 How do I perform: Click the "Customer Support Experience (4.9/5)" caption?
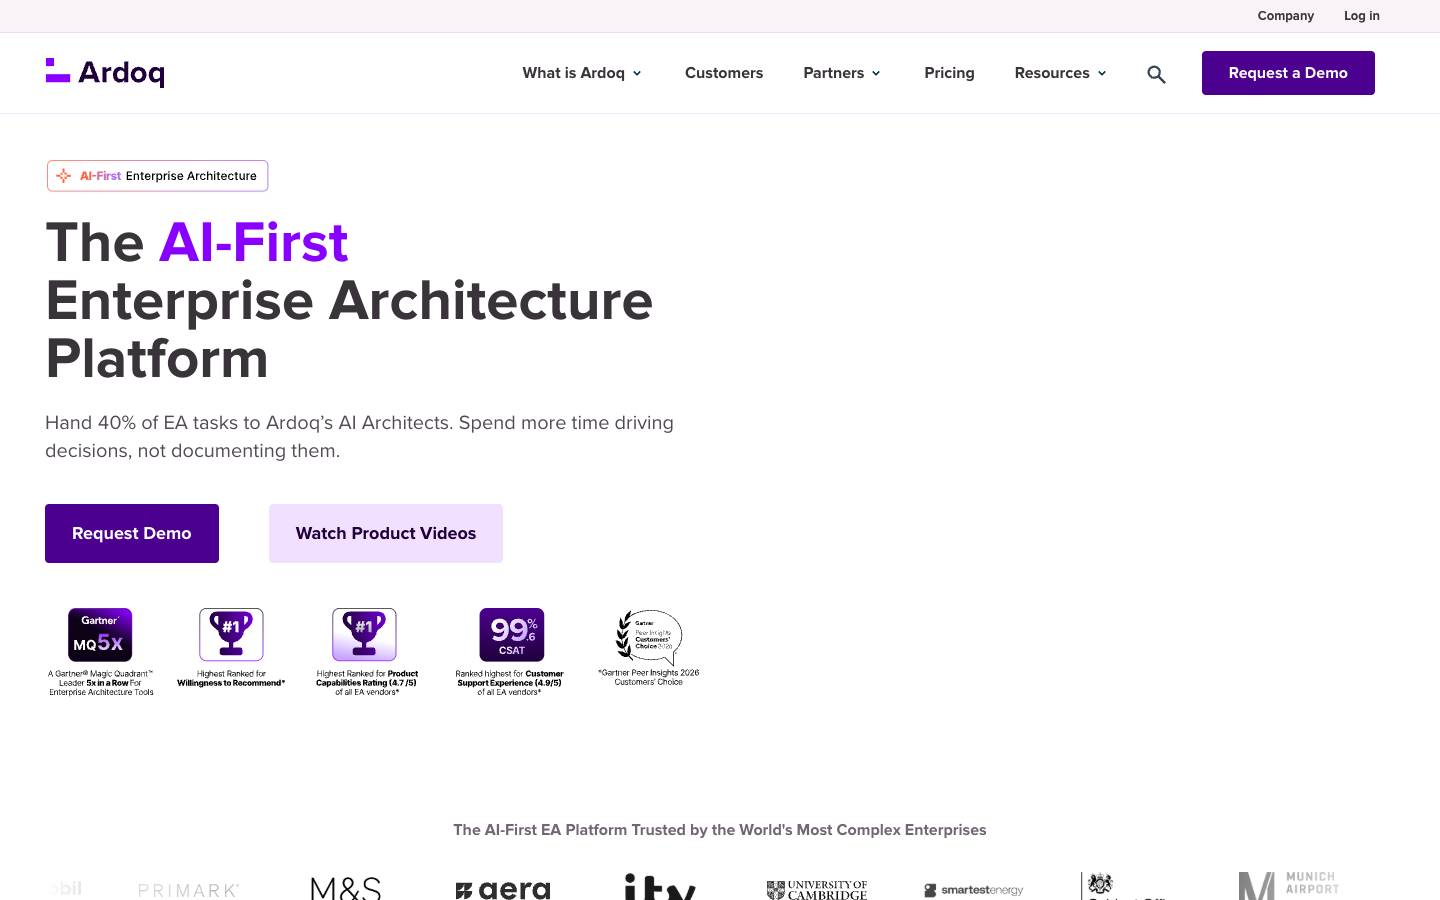click(x=510, y=683)
